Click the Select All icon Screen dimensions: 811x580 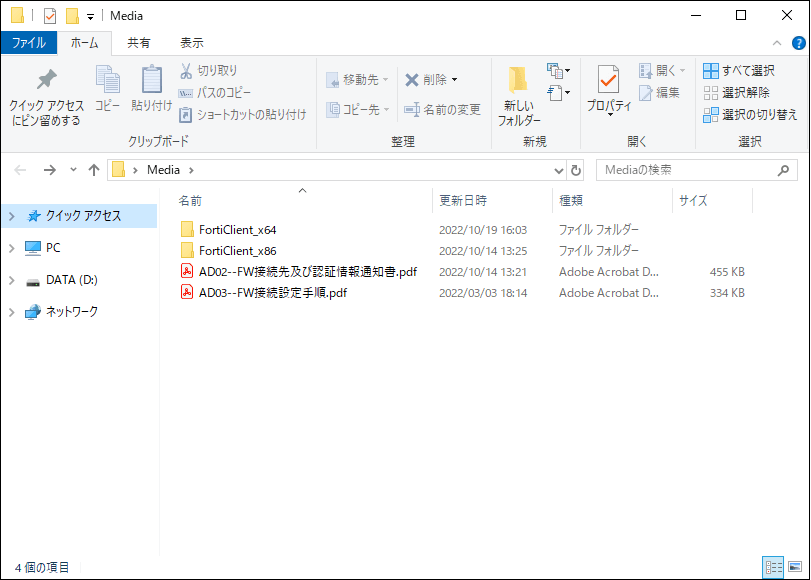tap(711, 71)
